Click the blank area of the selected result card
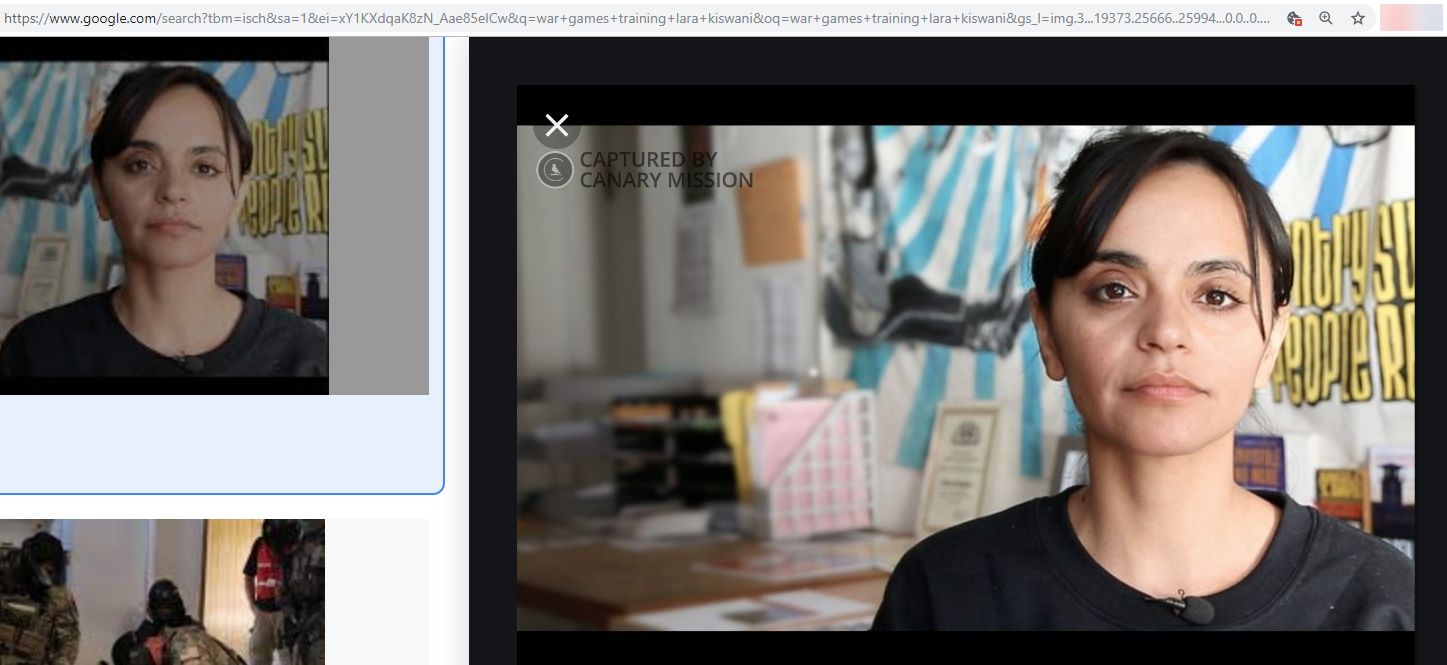The height and width of the screenshot is (665, 1447). pos(220,443)
